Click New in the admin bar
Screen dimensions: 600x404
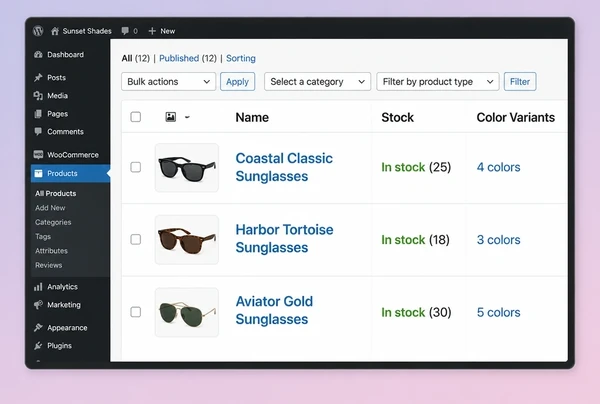168,31
